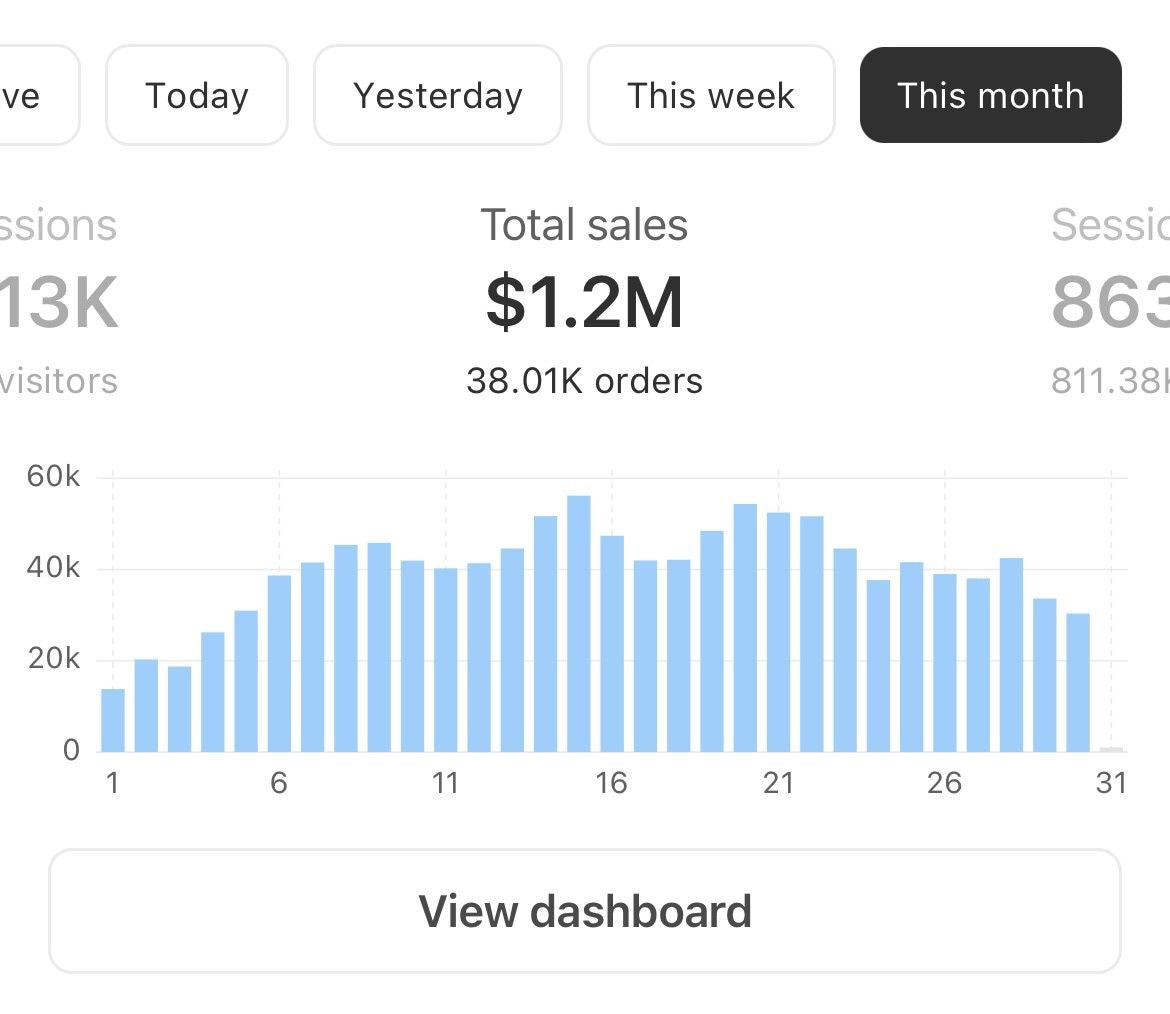The width and height of the screenshot is (1170, 1014).
Task: Select the tallest bar on day 15
Action: [579, 624]
